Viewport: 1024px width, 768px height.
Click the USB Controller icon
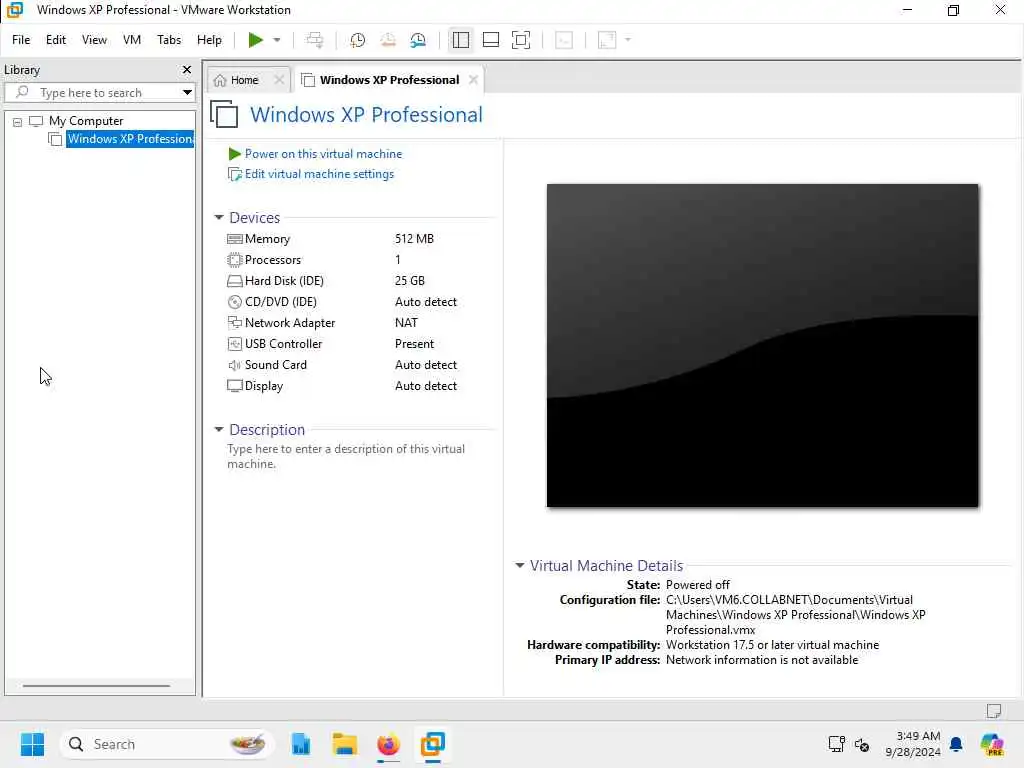[234, 344]
